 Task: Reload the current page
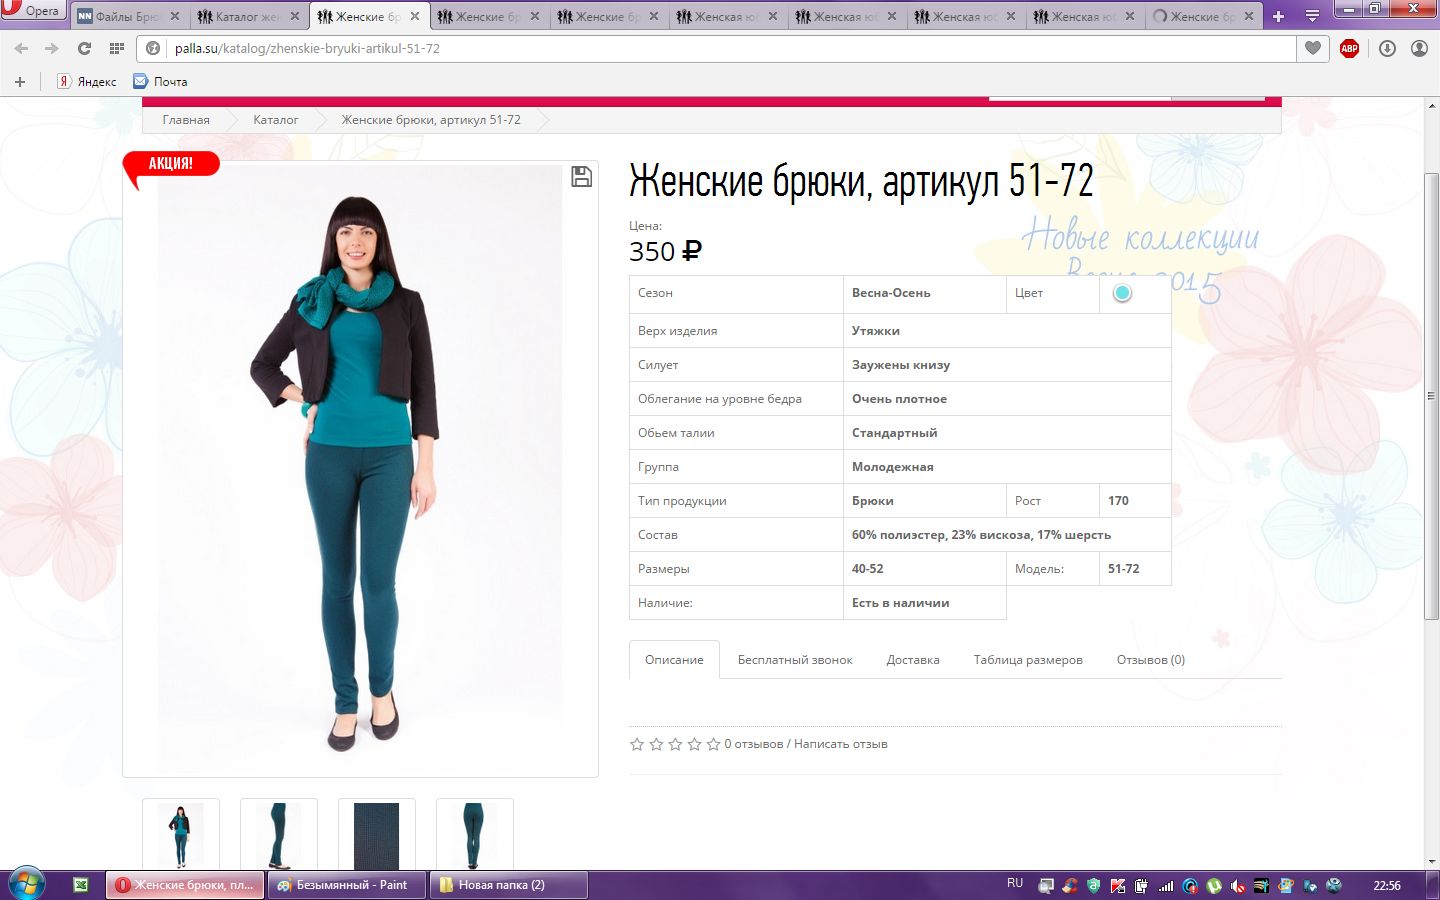pos(84,48)
